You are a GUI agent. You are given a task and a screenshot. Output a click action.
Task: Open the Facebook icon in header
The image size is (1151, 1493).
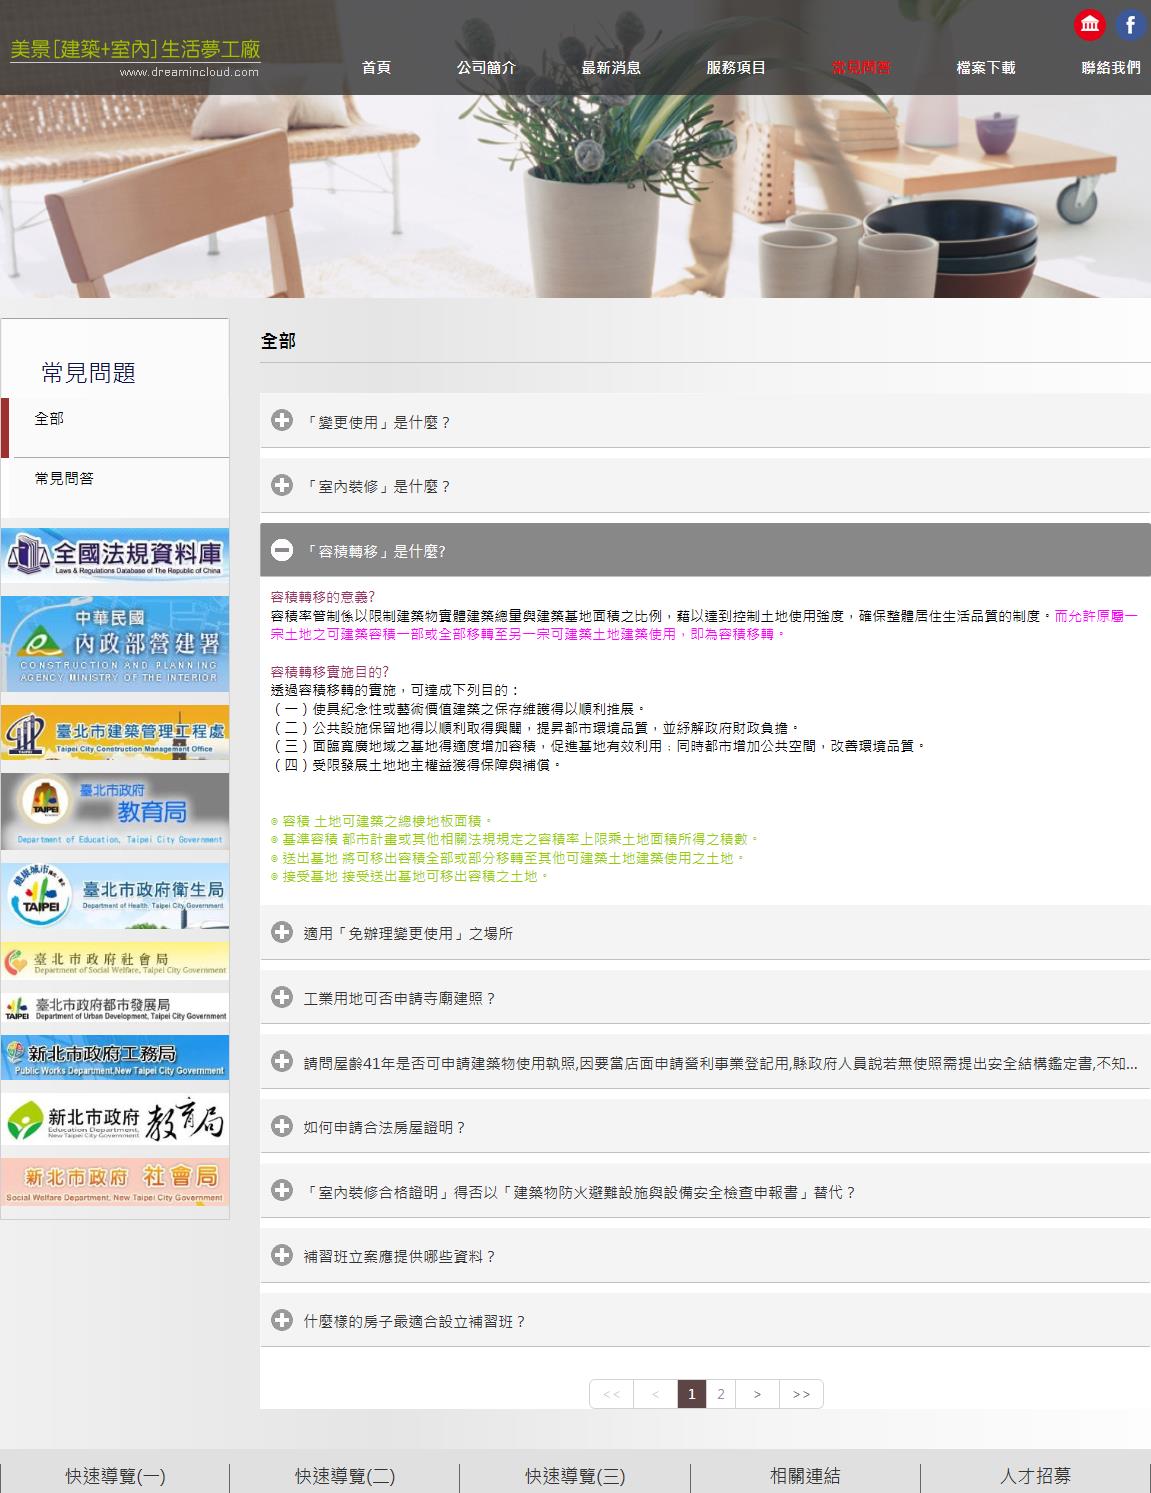[1130, 25]
